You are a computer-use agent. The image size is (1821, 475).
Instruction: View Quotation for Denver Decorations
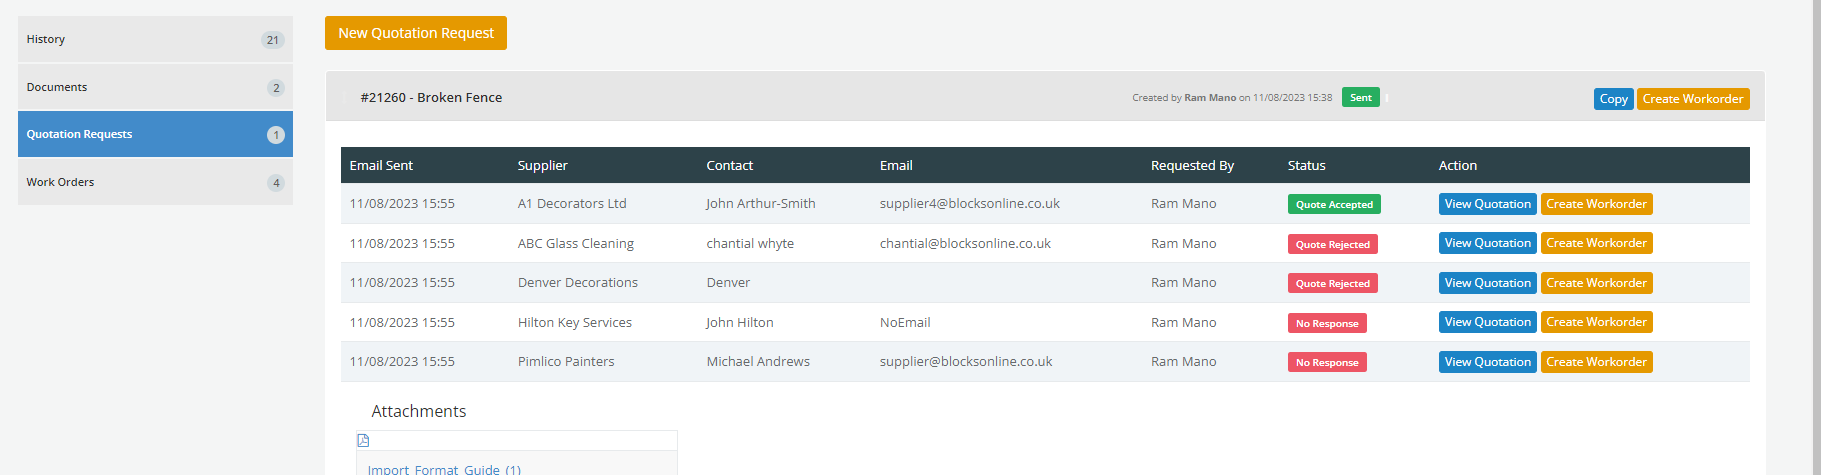click(x=1487, y=283)
